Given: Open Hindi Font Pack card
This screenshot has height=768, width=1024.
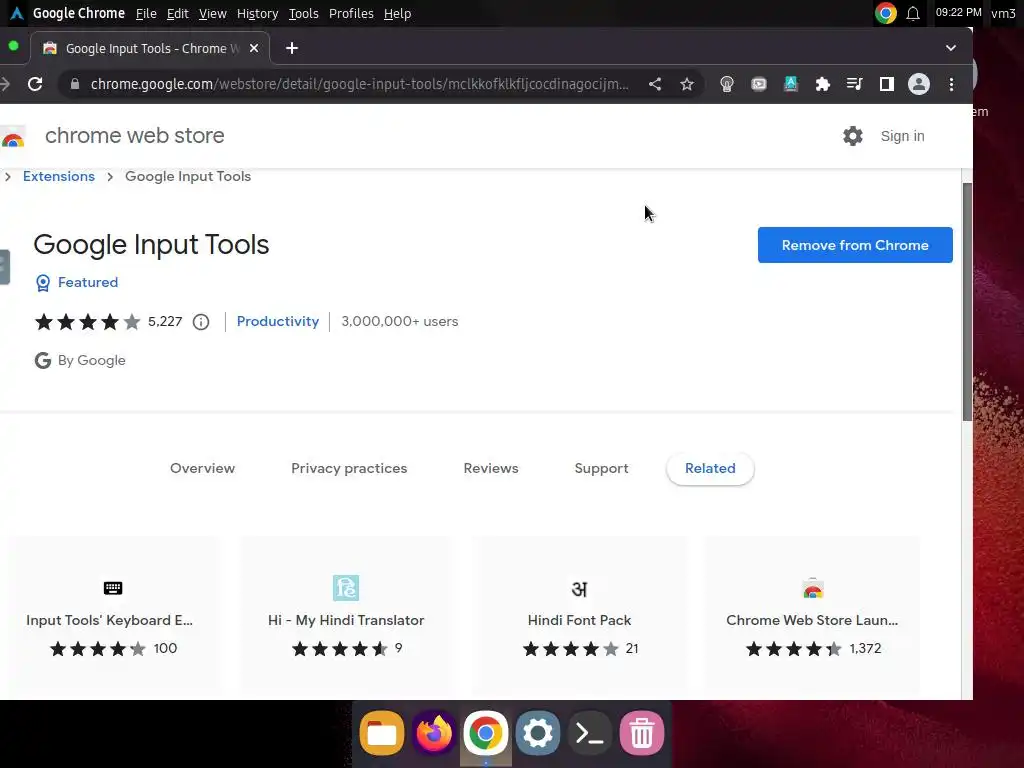Looking at the screenshot, I should [x=579, y=617].
